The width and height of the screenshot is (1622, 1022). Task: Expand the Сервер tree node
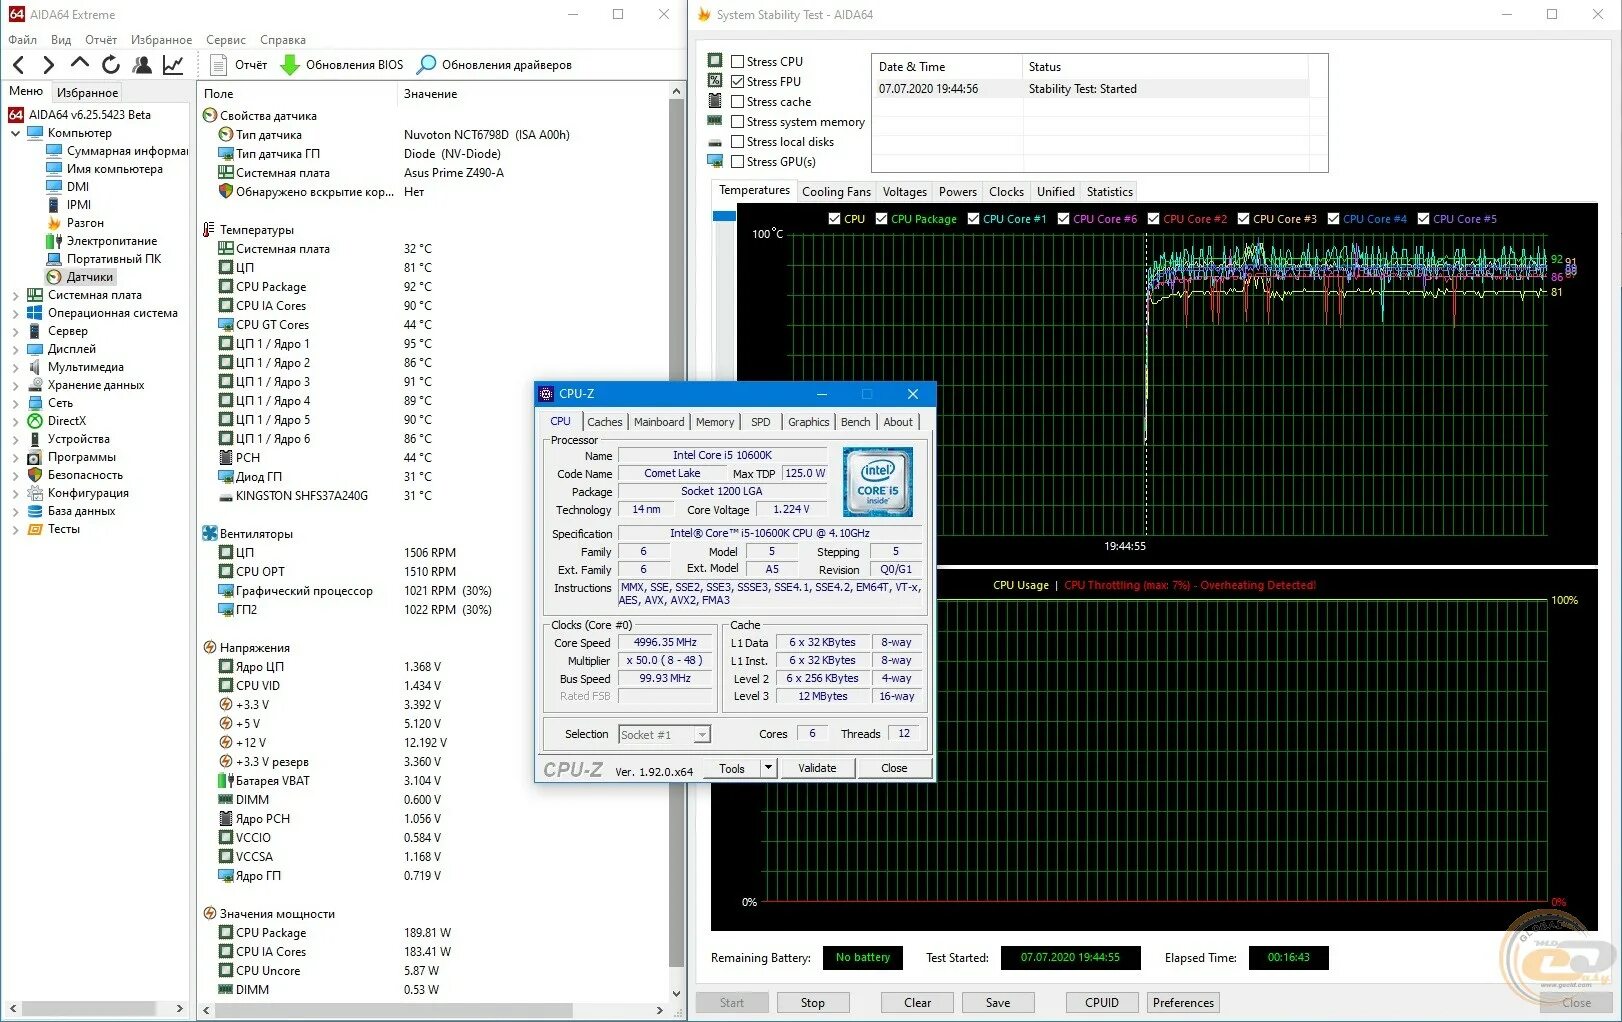coord(15,331)
